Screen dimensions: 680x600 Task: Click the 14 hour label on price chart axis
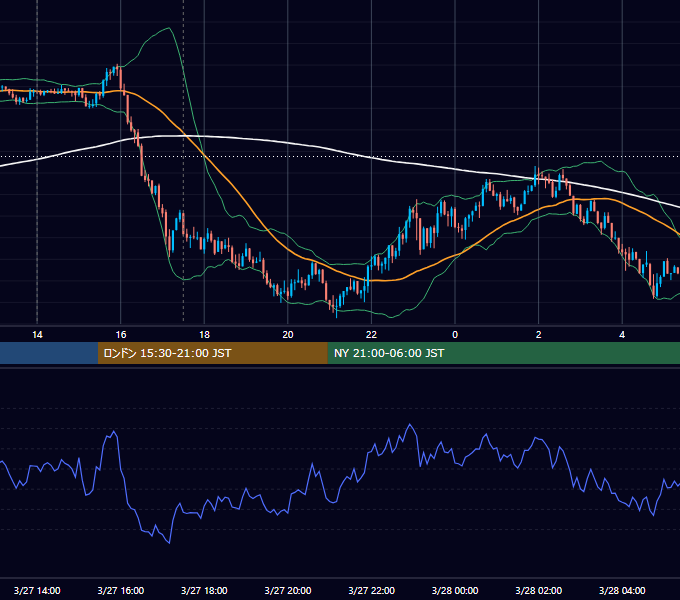tap(37, 335)
